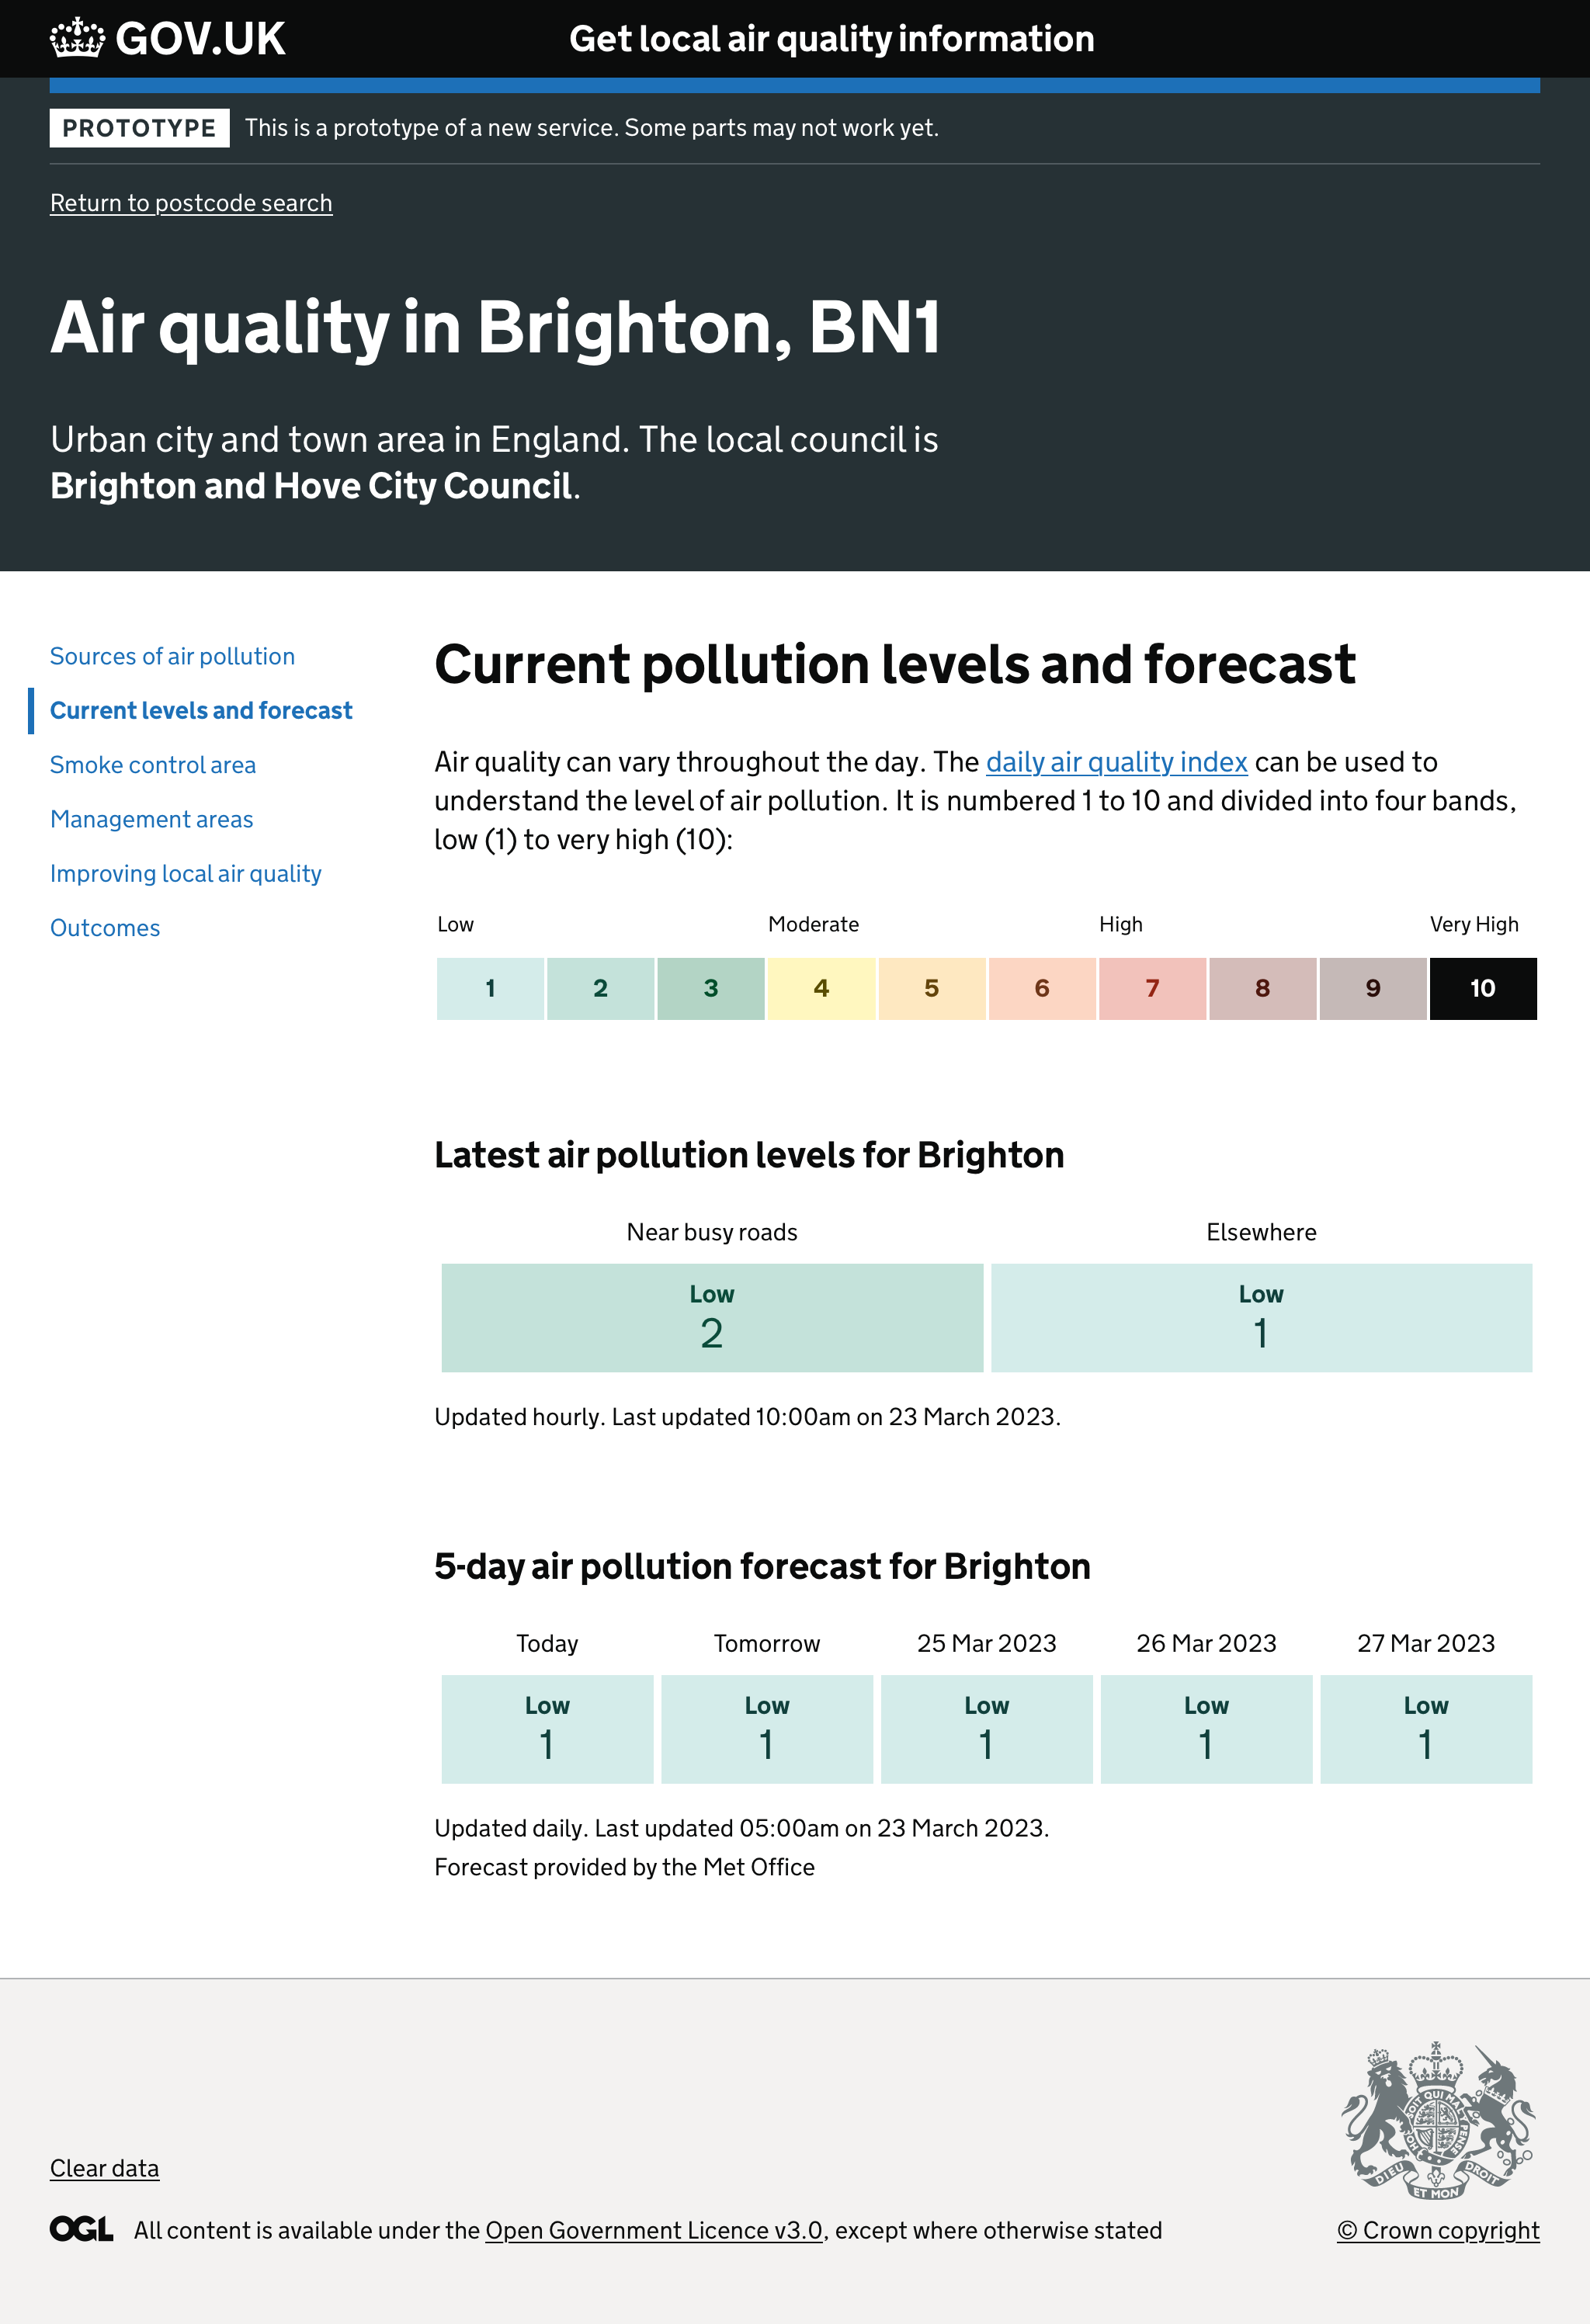Select Sources of air pollution menu item
The width and height of the screenshot is (1590, 2324).
(x=172, y=655)
